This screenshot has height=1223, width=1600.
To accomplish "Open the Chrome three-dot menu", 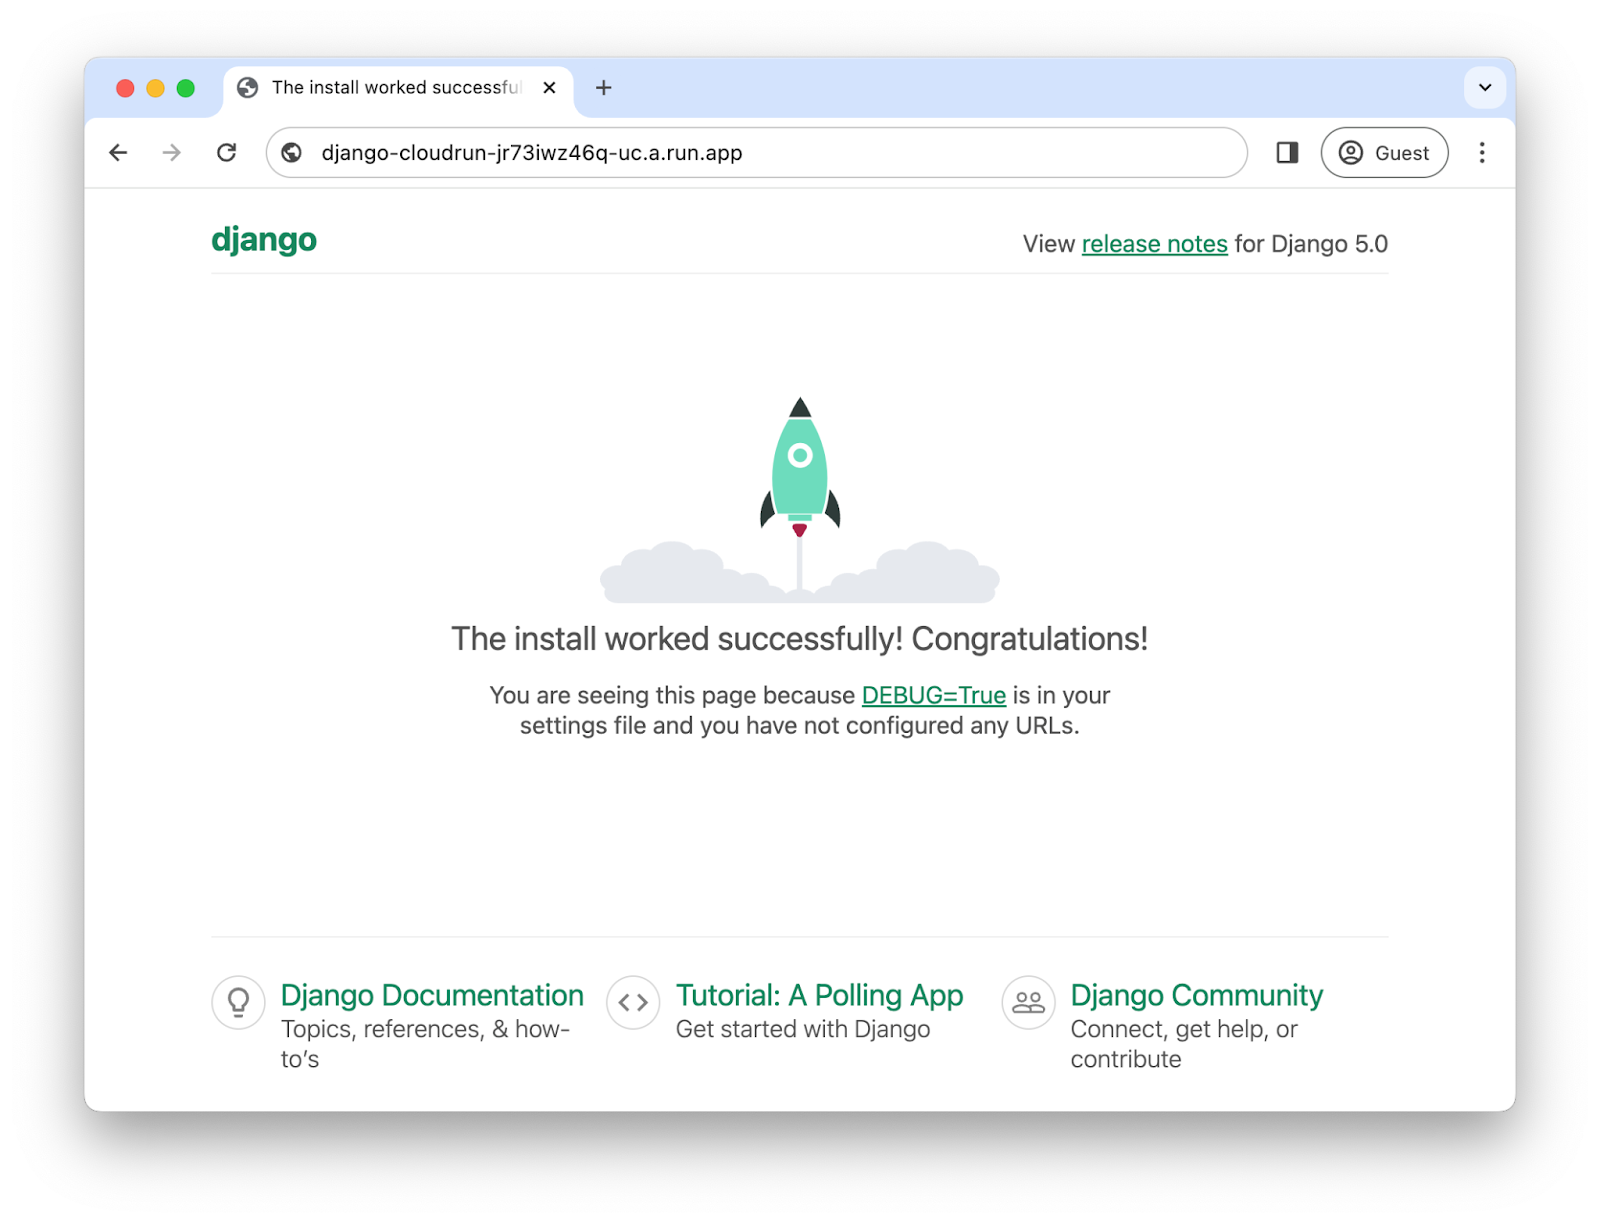I will pos(1482,153).
